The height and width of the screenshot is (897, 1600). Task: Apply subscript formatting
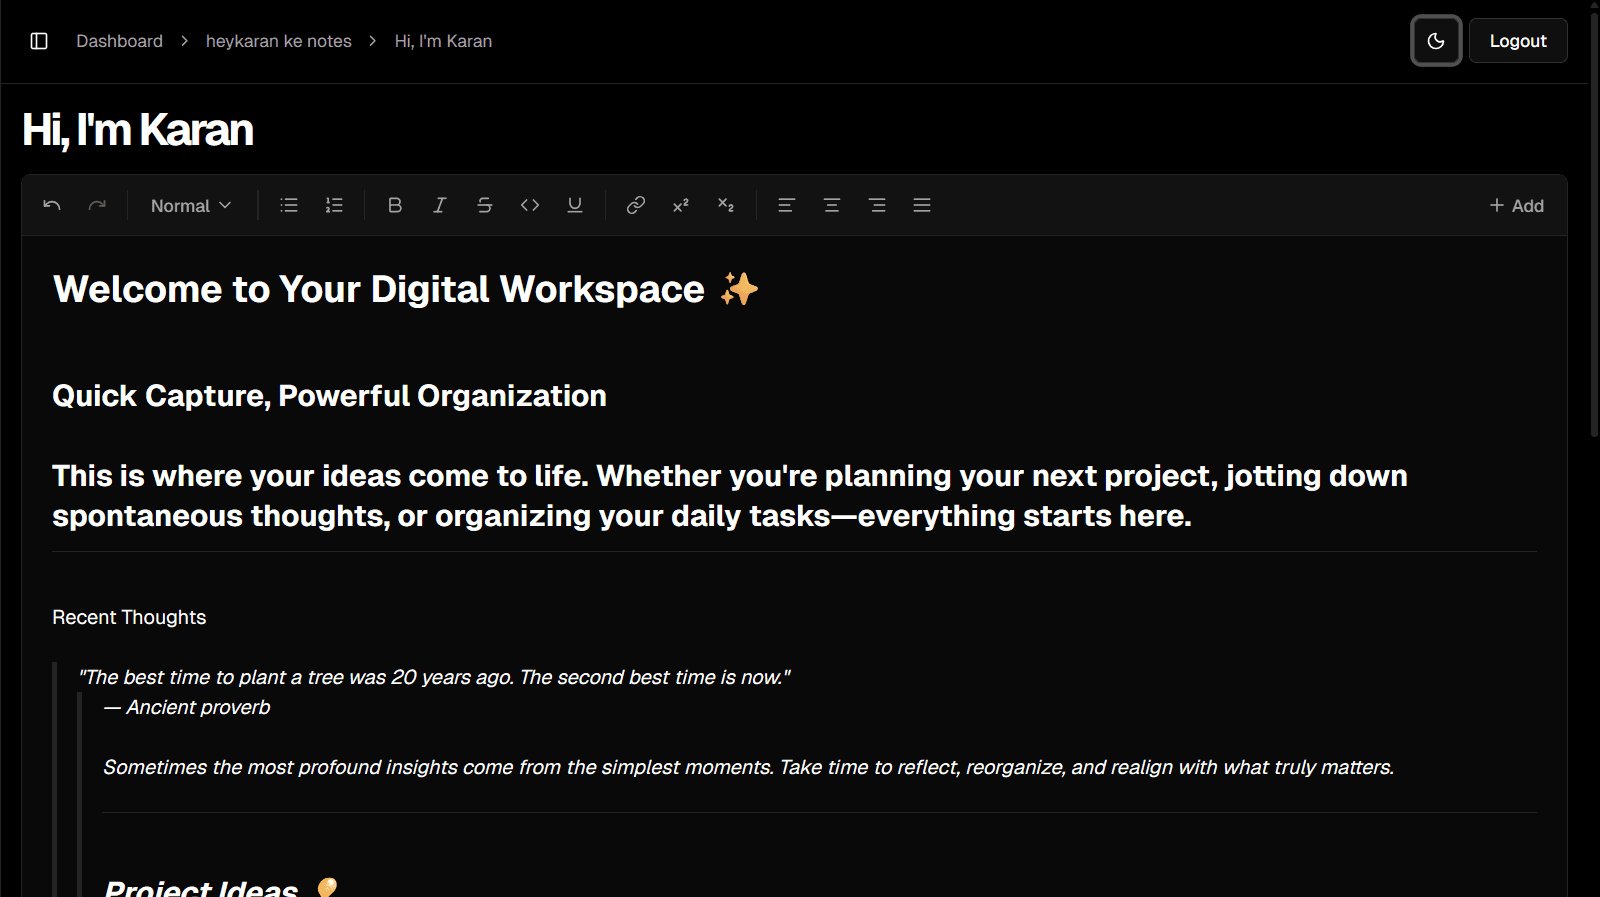pyautogui.click(x=726, y=205)
